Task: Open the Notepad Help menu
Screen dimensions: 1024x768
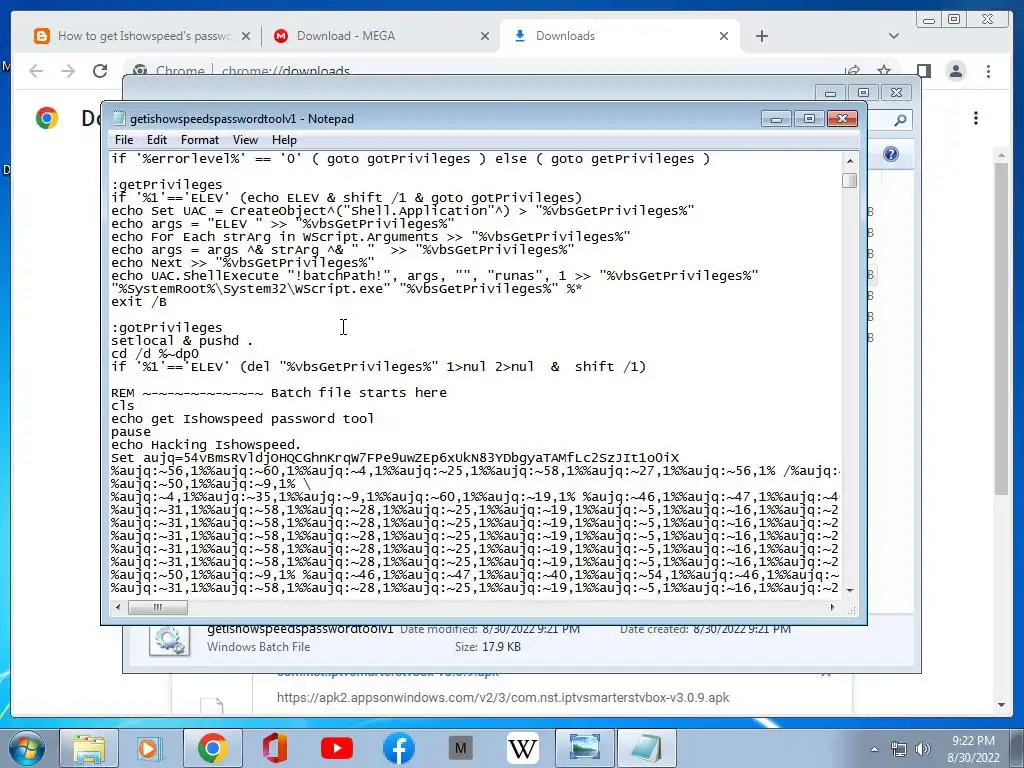Action: (x=284, y=140)
